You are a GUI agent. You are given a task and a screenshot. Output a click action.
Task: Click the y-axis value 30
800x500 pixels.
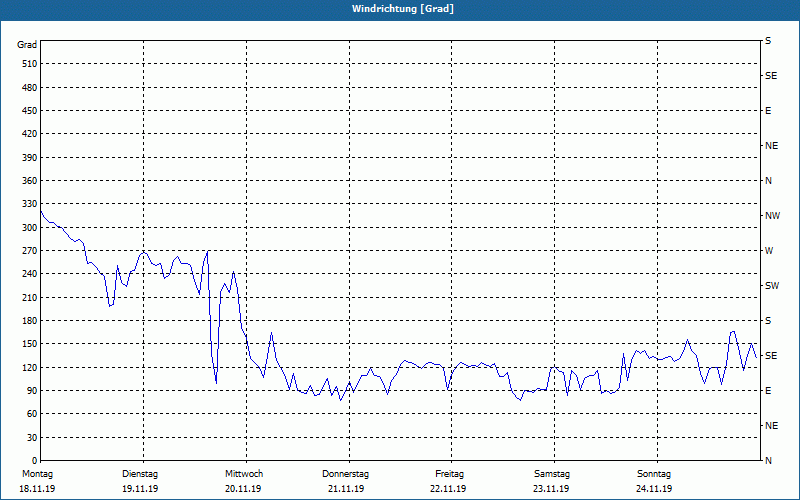coord(32,437)
